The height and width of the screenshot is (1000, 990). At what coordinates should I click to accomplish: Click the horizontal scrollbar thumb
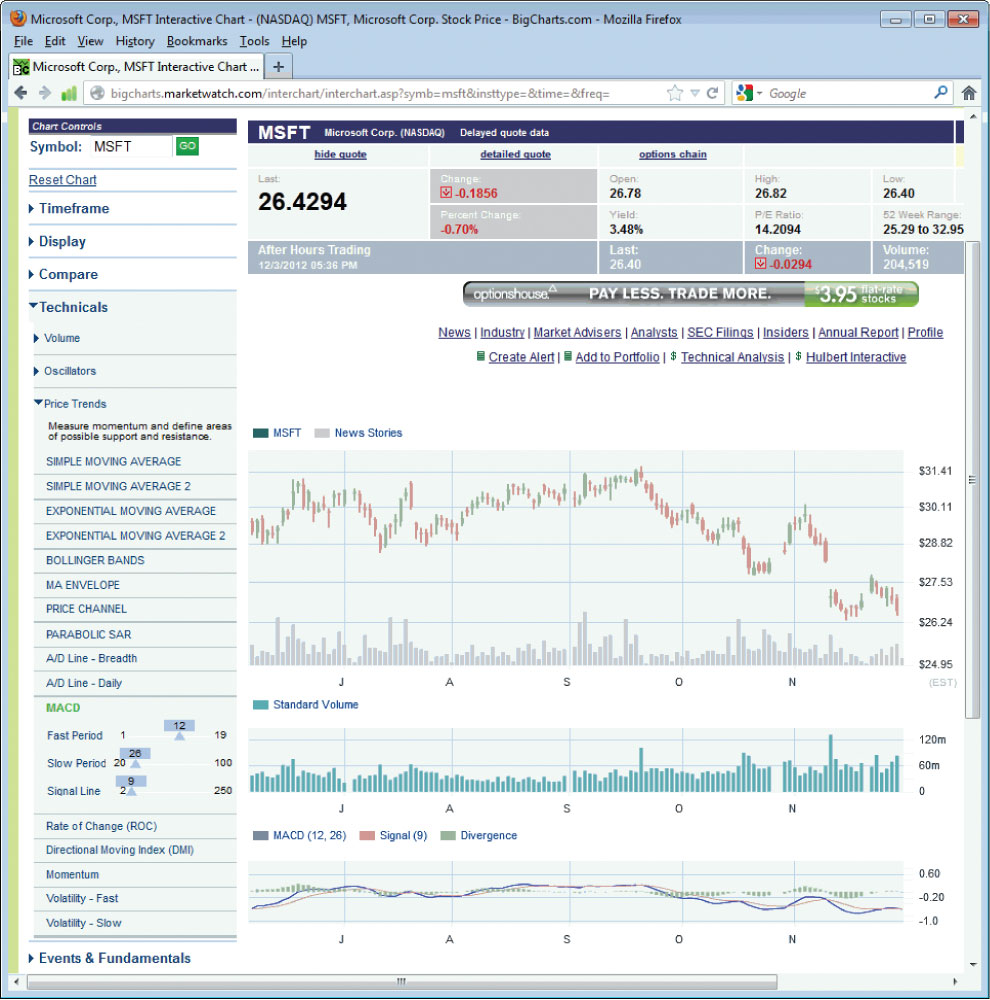(401, 981)
